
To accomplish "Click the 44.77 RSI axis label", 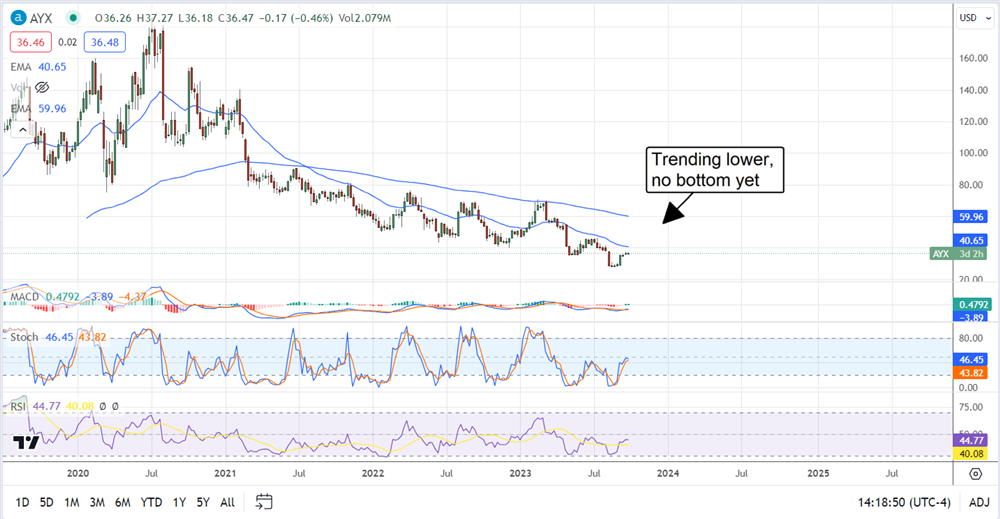I will [x=970, y=441].
